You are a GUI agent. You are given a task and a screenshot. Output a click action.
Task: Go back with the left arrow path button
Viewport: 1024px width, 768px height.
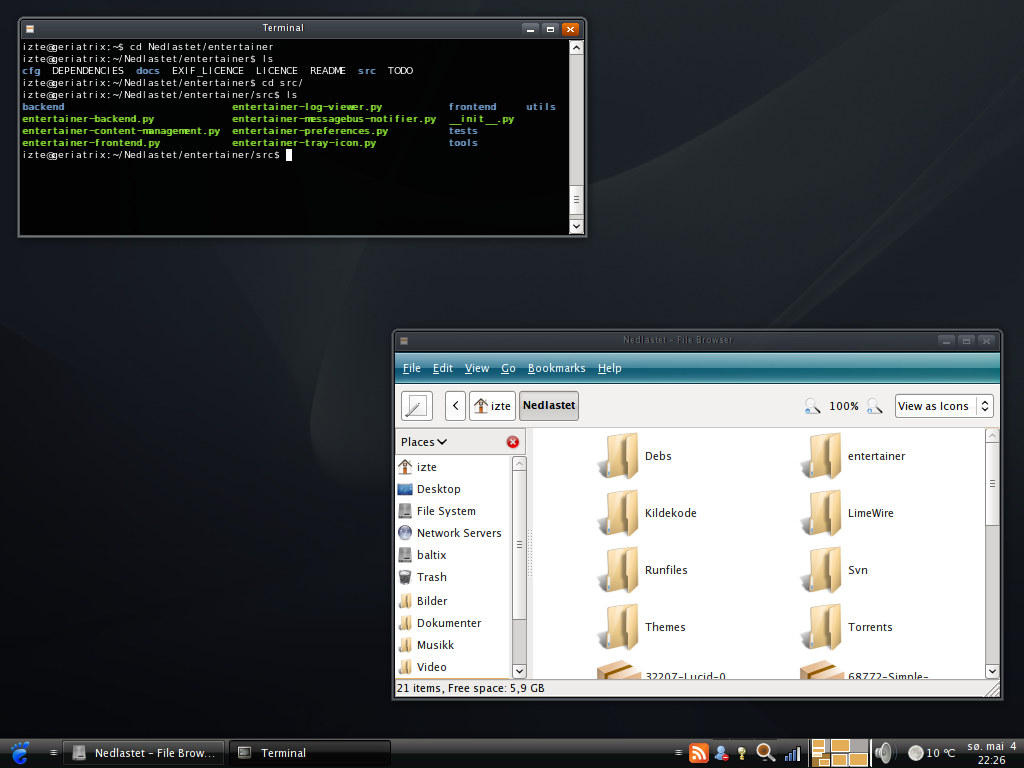tap(455, 406)
